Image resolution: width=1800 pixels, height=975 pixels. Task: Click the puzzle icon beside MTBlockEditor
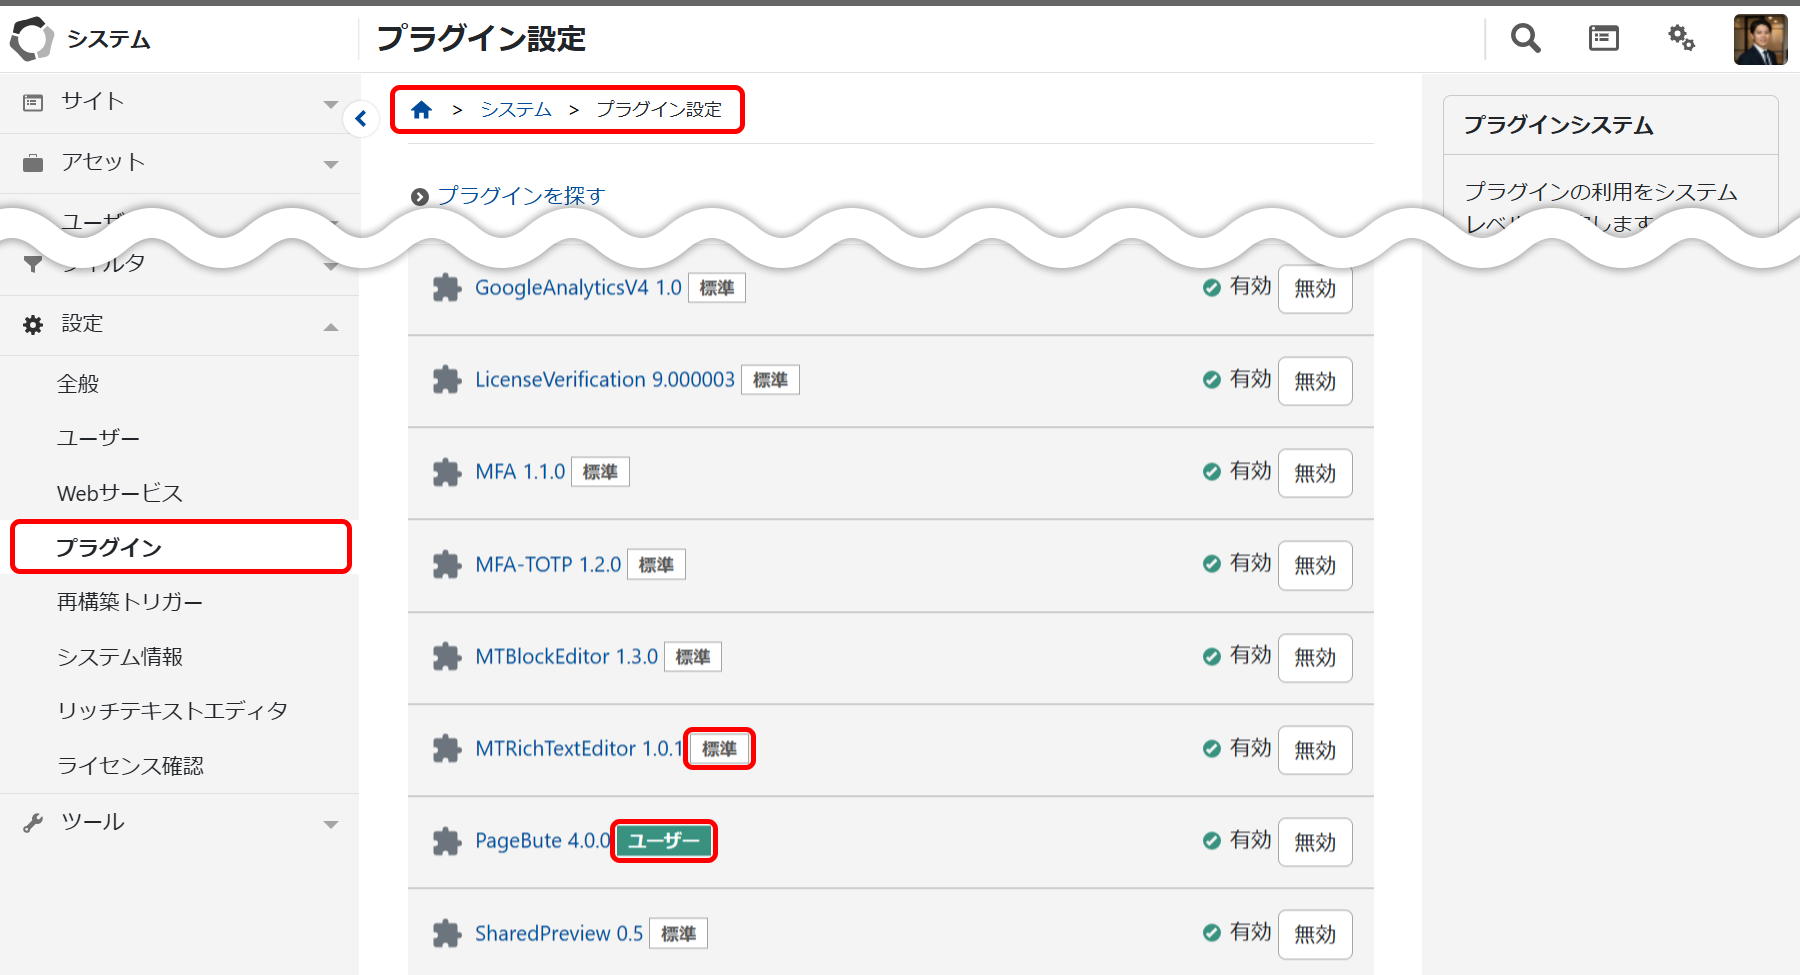coord(446,657)
